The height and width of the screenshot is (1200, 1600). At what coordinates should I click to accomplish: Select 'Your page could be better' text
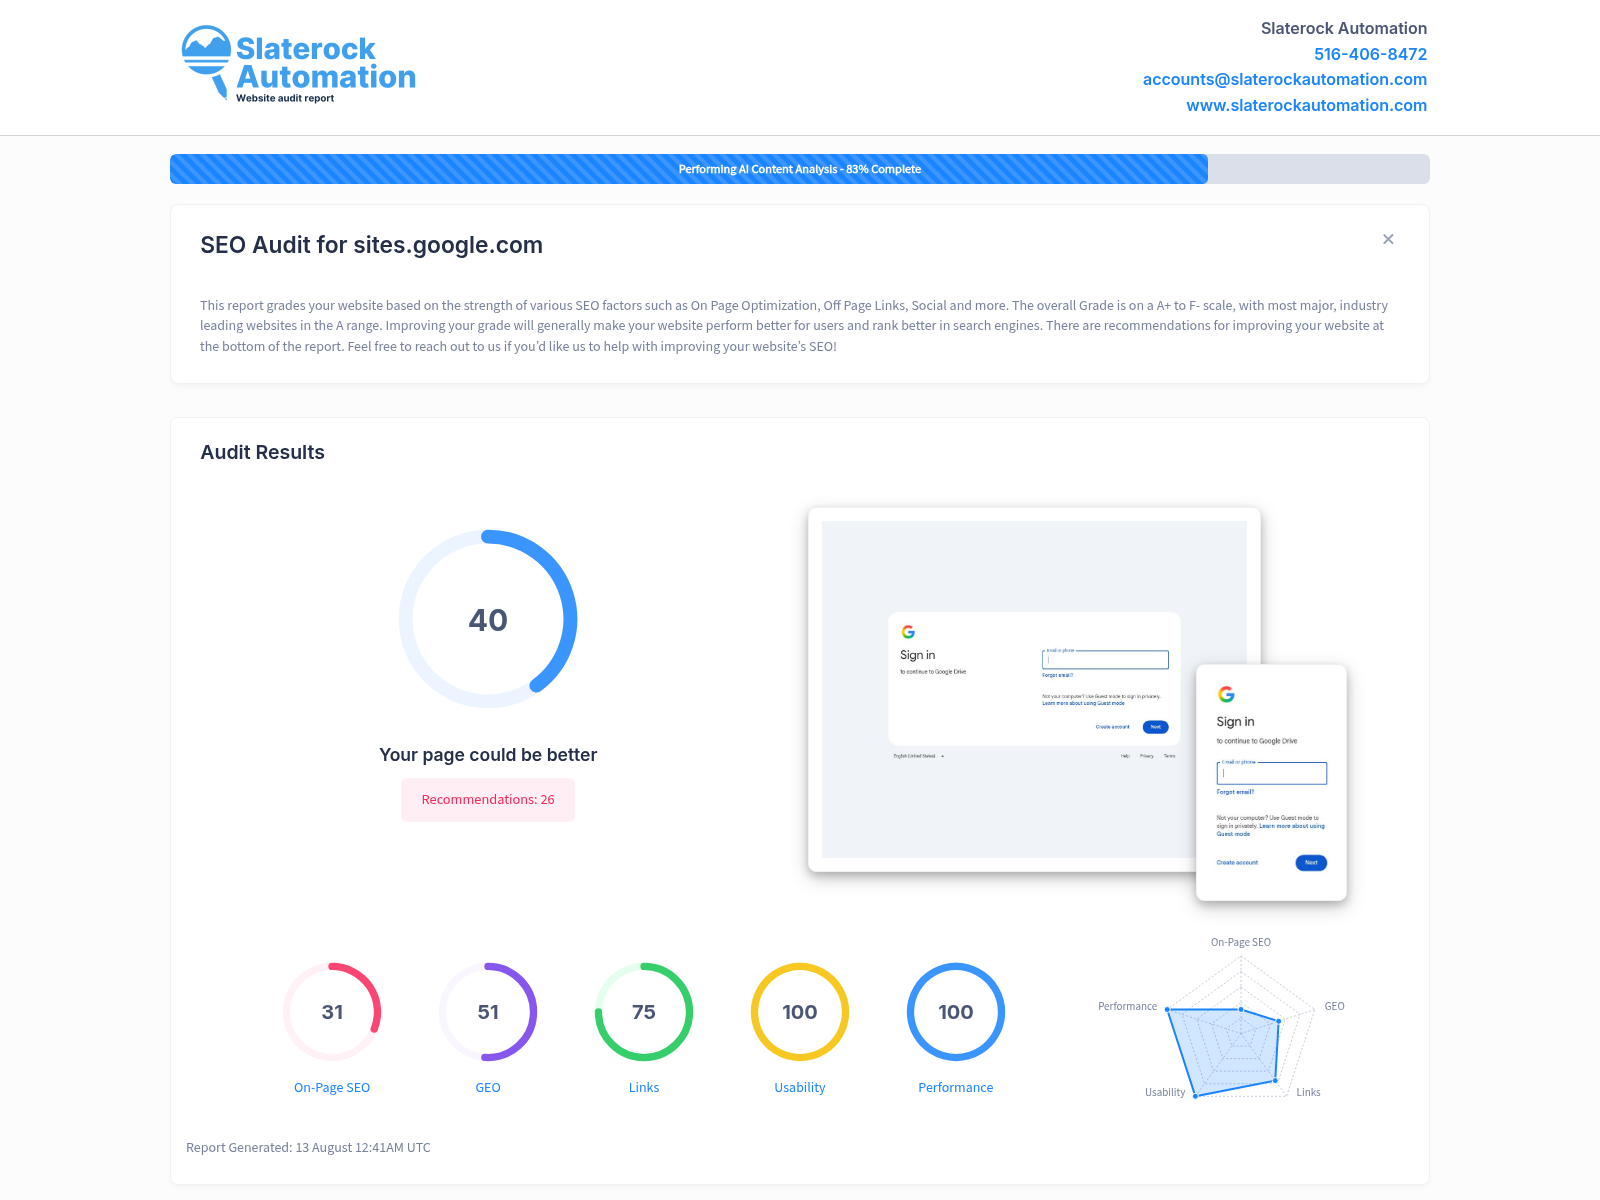tap(488, 755)
